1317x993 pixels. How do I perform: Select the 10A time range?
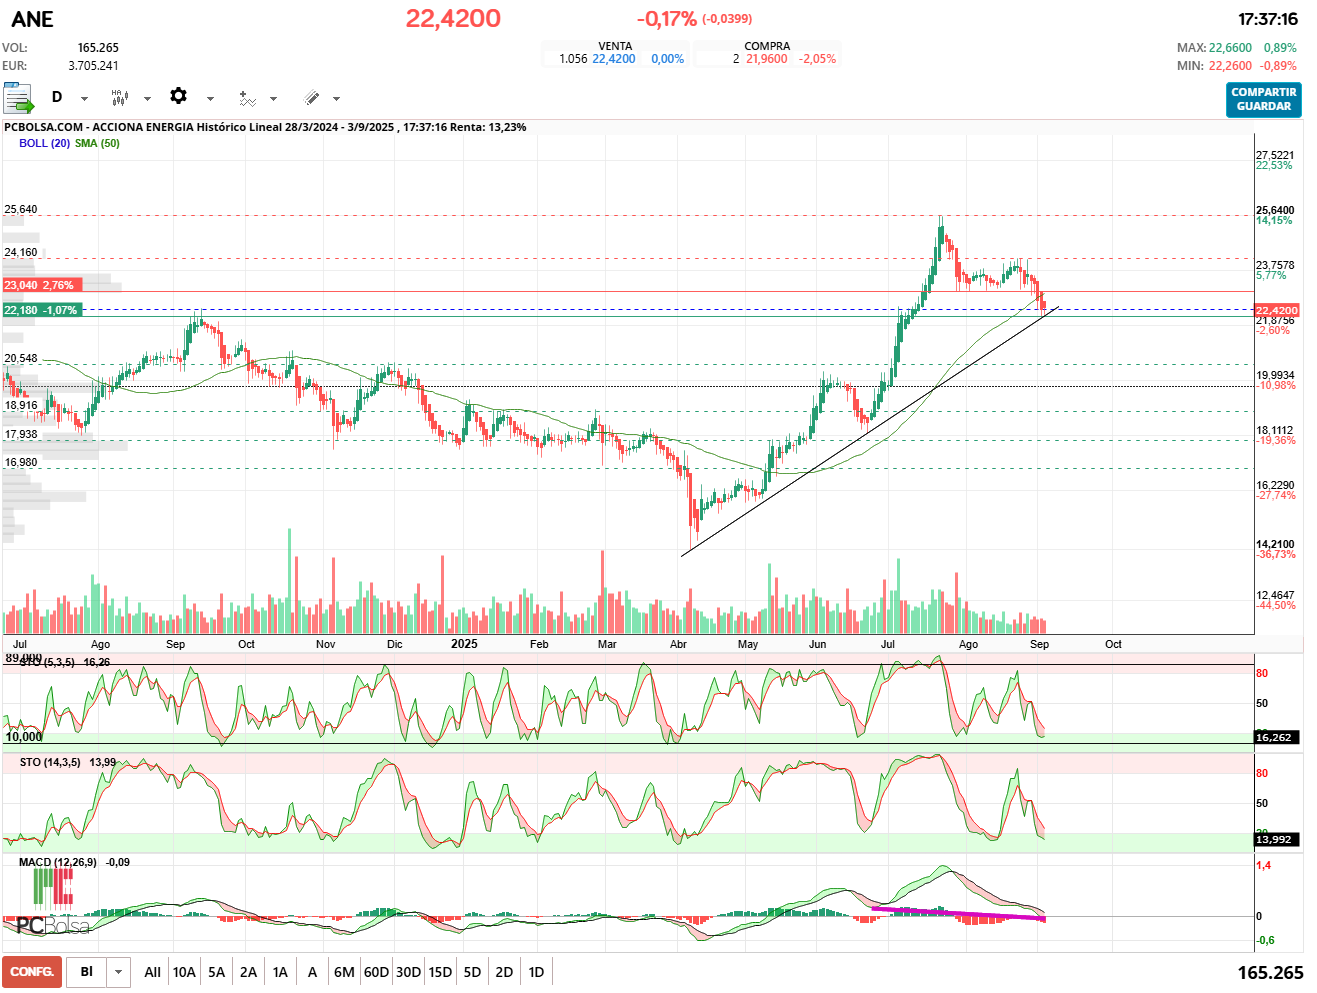click(184, 972)
